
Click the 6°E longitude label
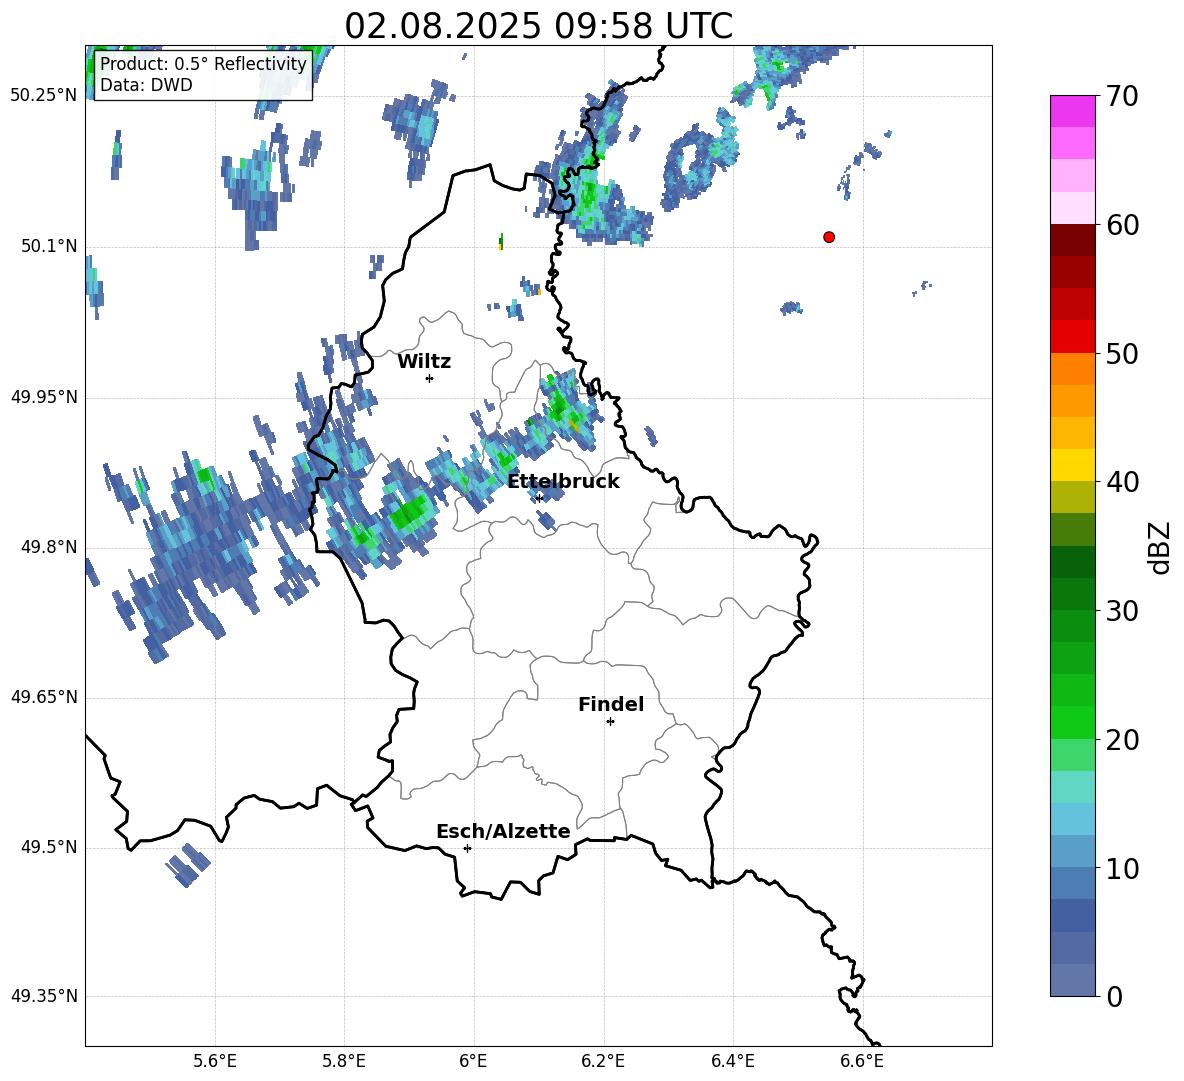(473, 1061)
